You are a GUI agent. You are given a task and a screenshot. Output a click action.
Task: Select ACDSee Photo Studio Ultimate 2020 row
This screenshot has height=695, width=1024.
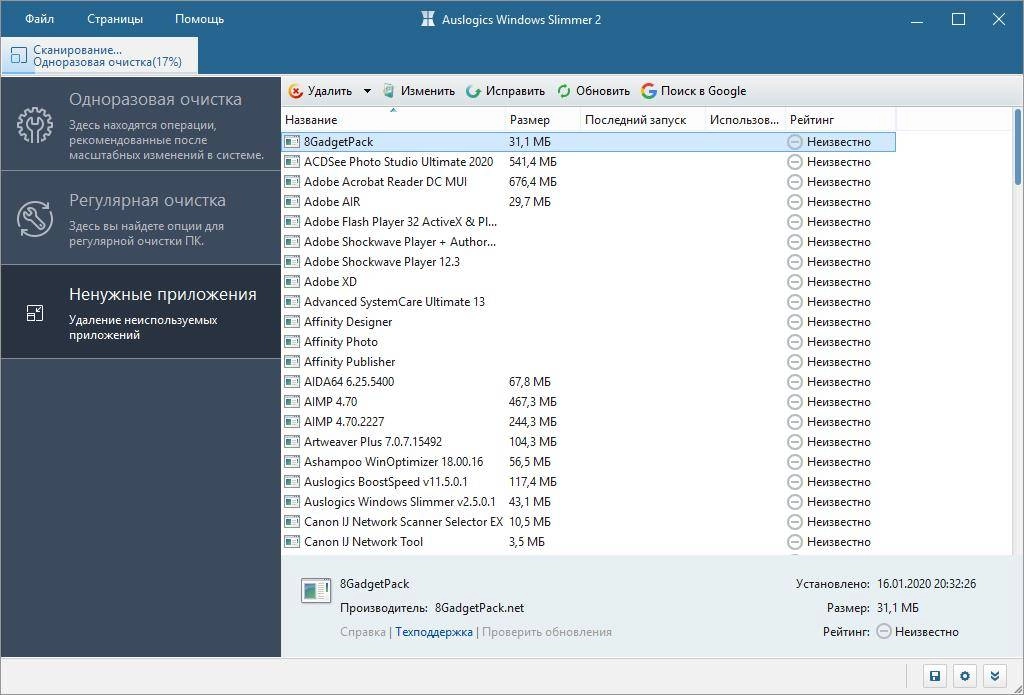pos(588,162)
